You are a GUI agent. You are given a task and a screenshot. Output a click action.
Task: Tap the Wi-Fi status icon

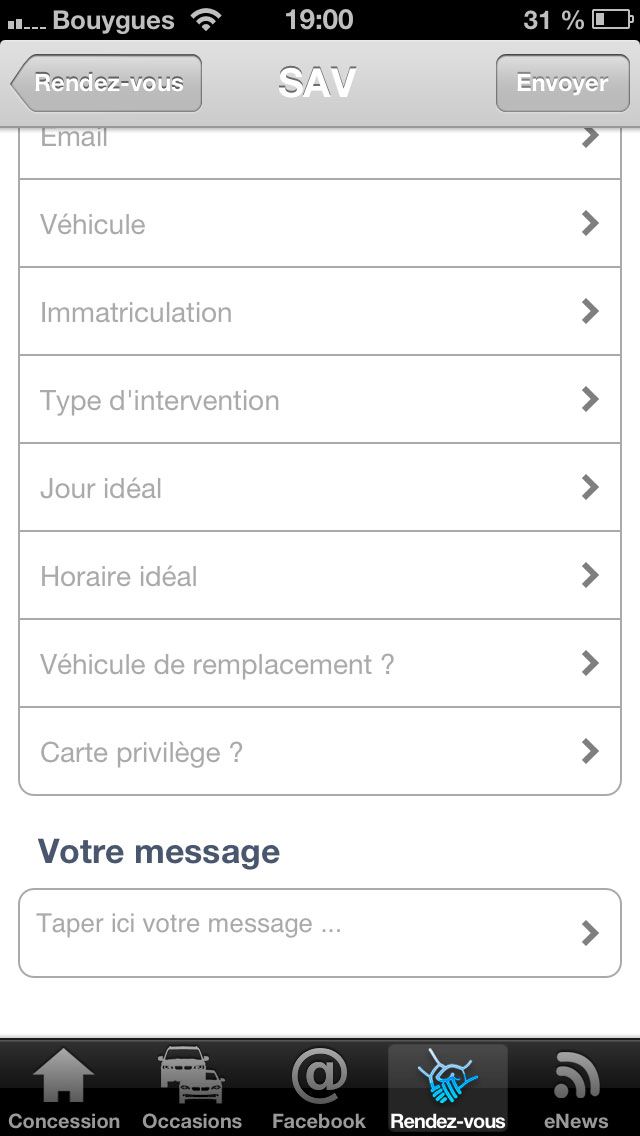click(x=207, y=19)
